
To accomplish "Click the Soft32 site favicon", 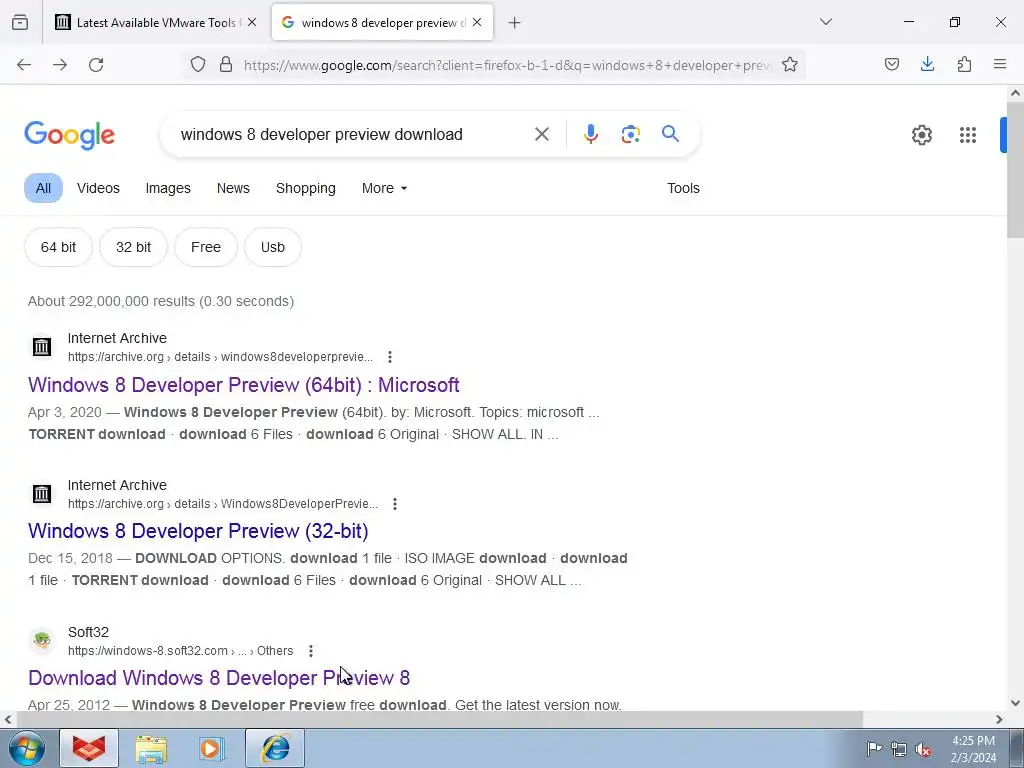I will tap(42, 641).
